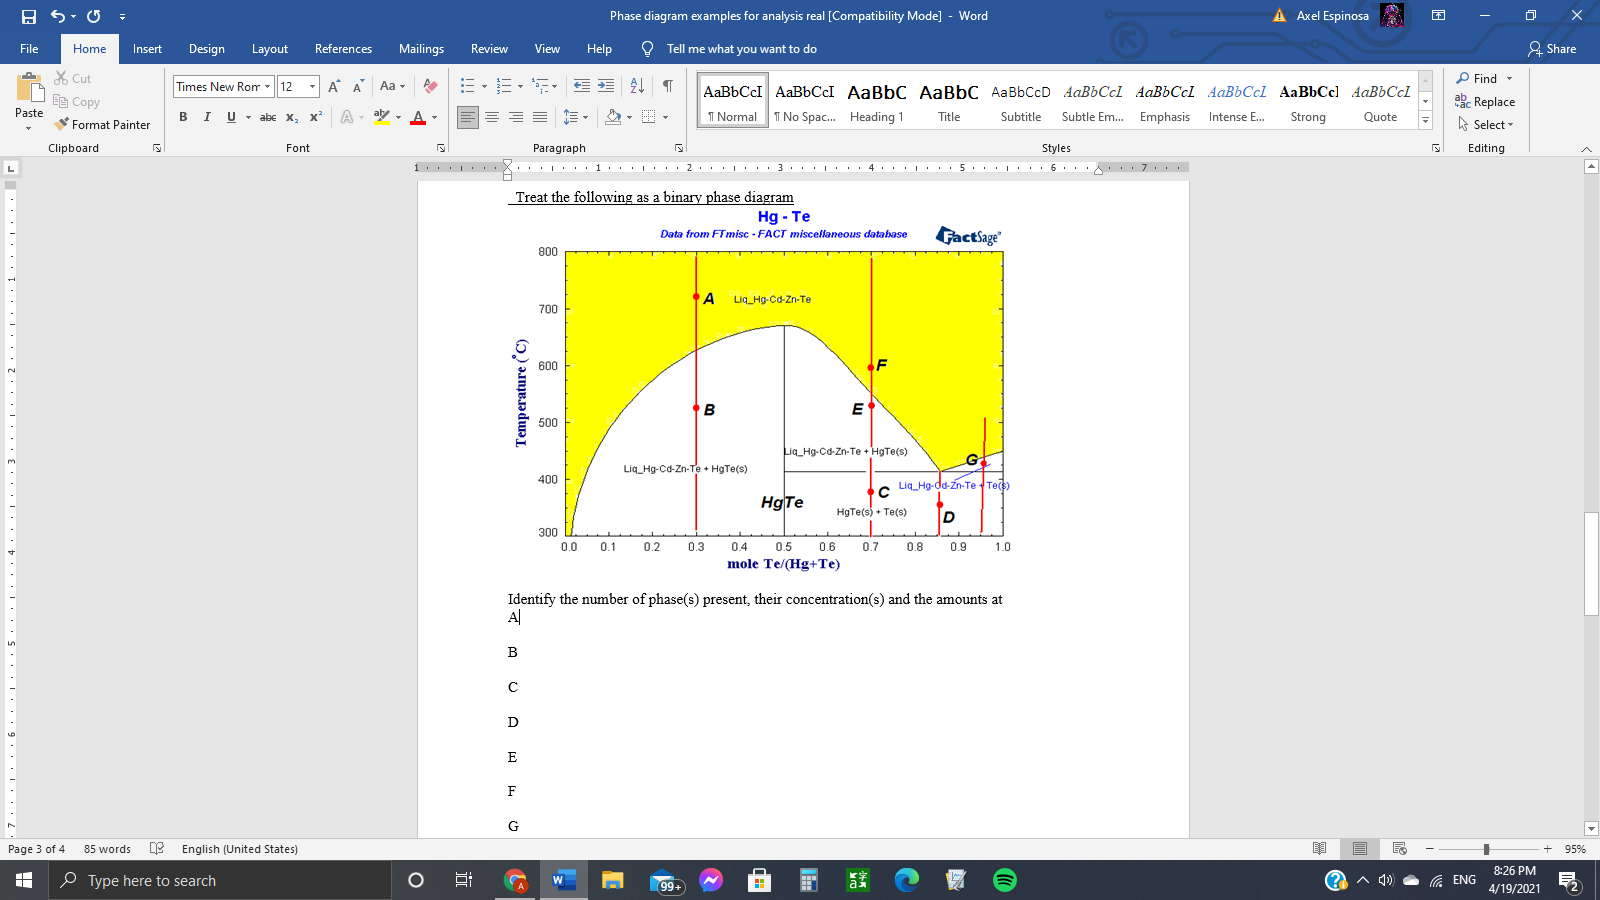
Task: Expand the Styles gallery more arrow
Action: click(x=1426, y=121)
